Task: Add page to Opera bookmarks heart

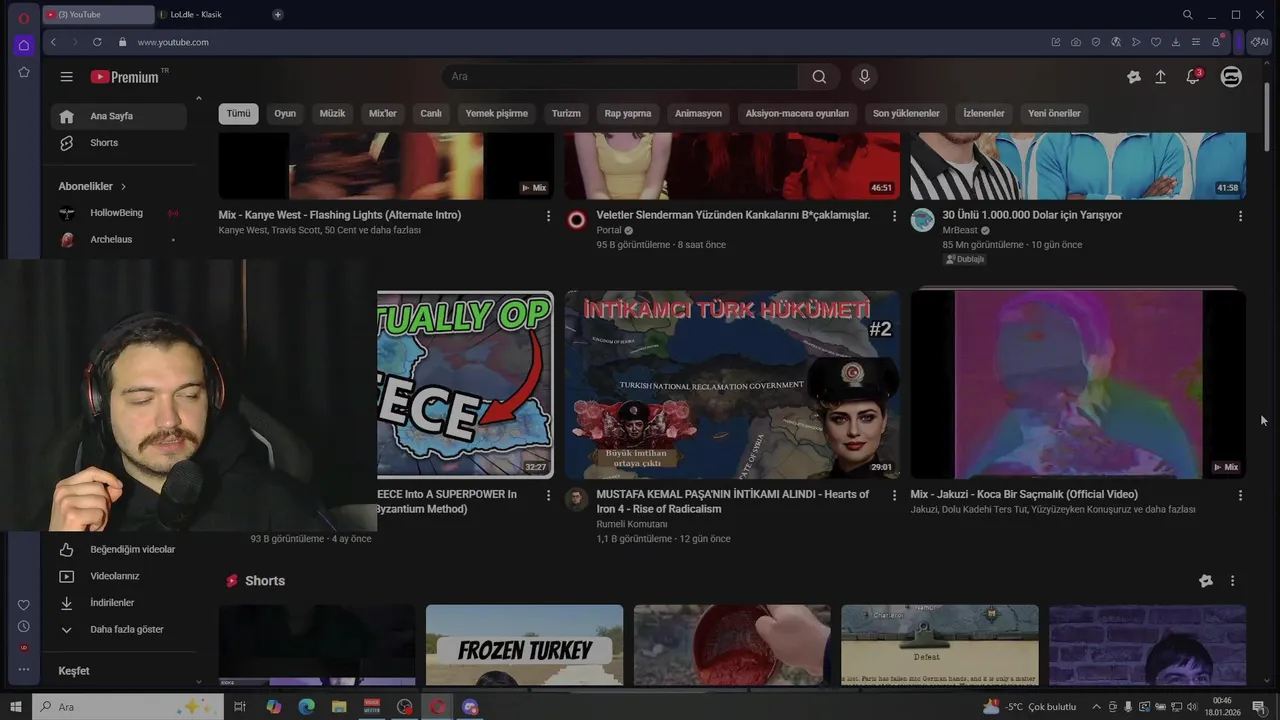Action: coord(1156,42)
